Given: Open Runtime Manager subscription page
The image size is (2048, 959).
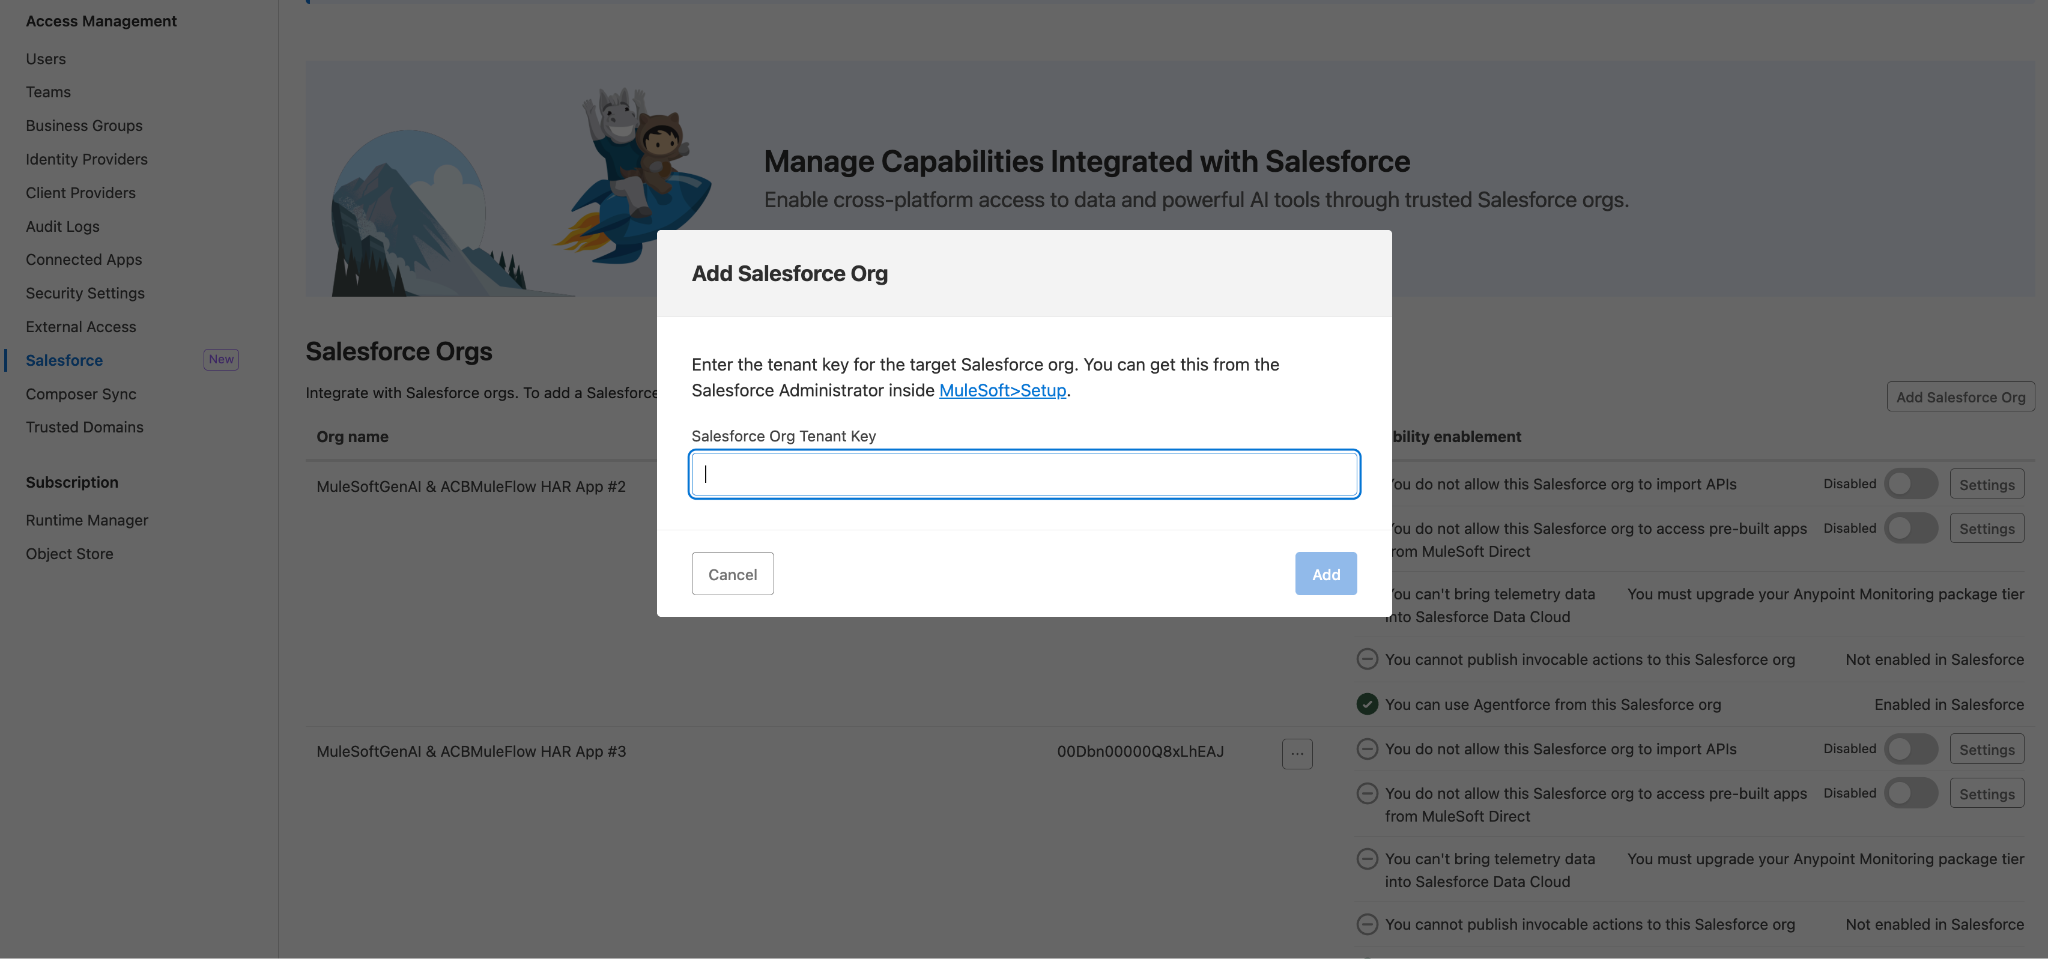Looking at the screenshot, I should (87, 520).
